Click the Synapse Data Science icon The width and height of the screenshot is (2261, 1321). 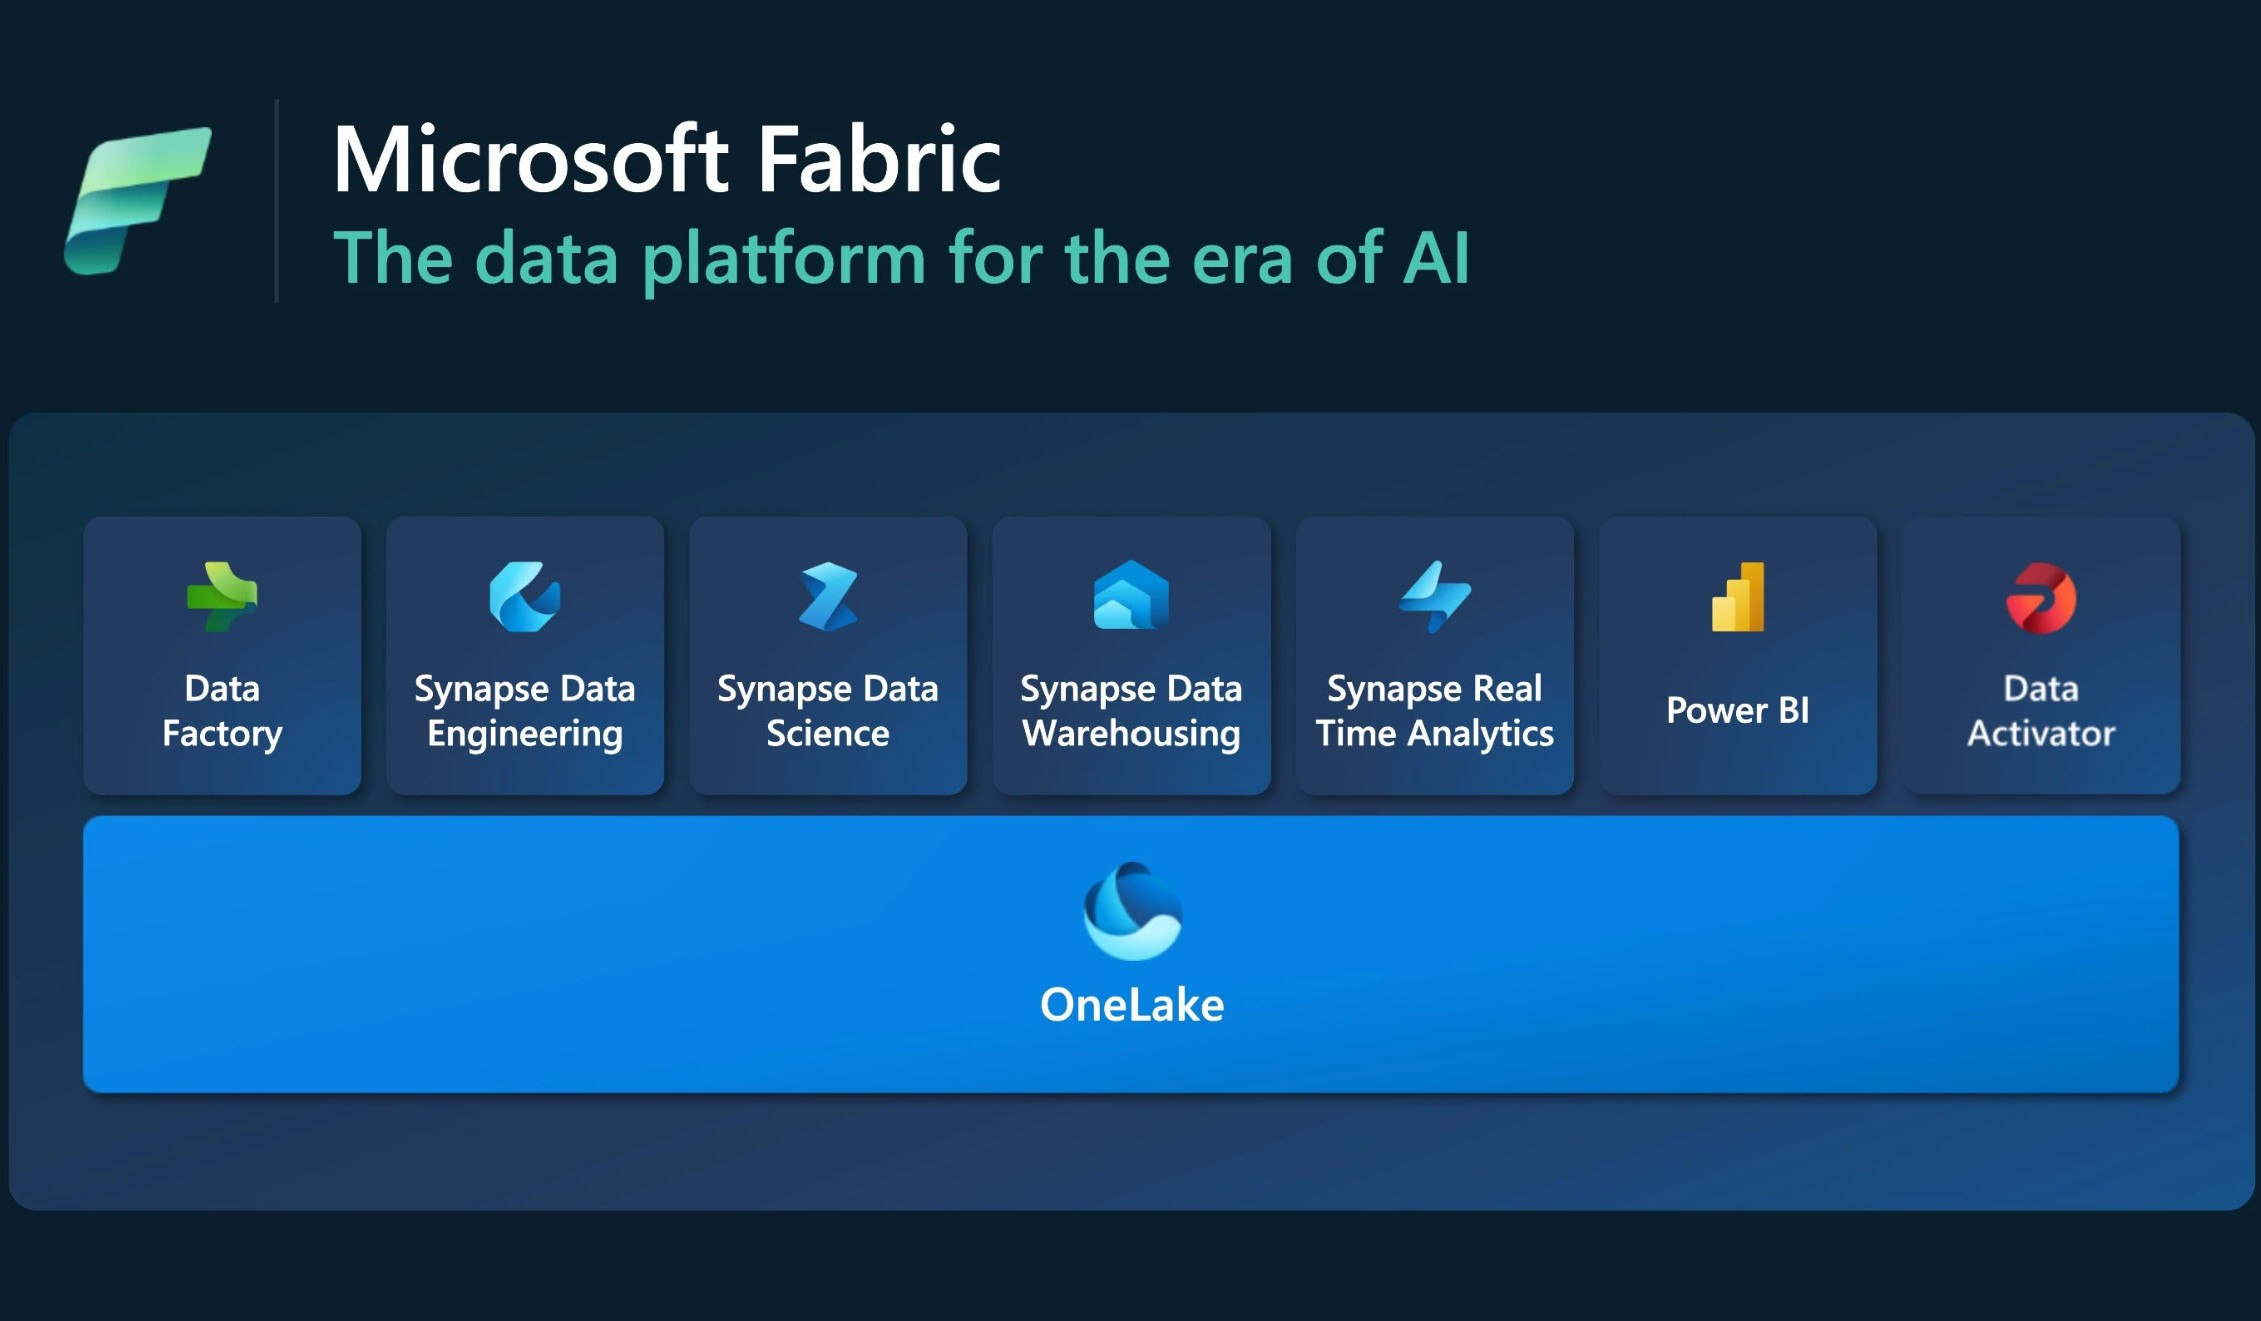pyautogui.click(x=828, y=597)
